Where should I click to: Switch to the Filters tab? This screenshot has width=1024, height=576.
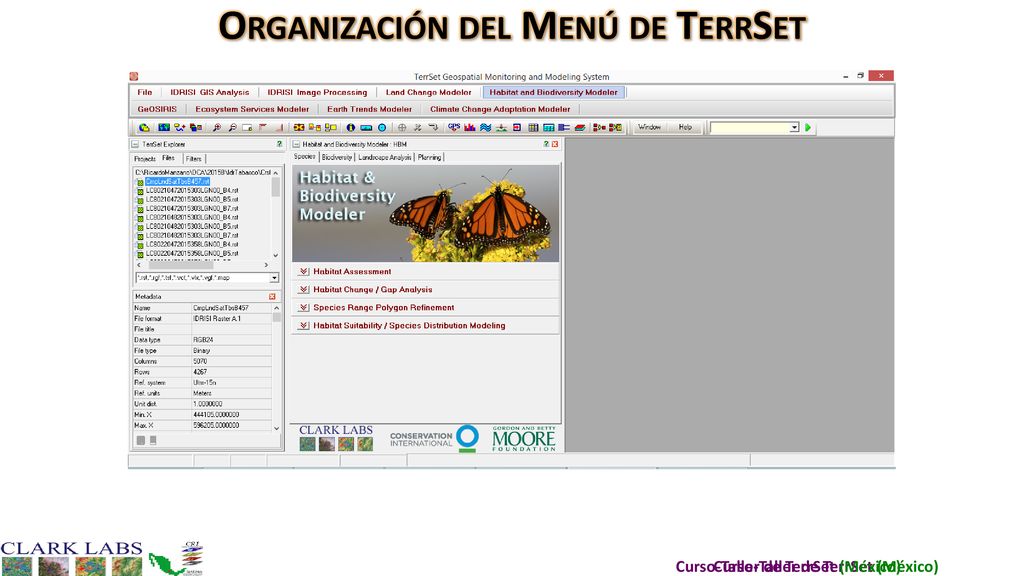(x=193, y=159)
